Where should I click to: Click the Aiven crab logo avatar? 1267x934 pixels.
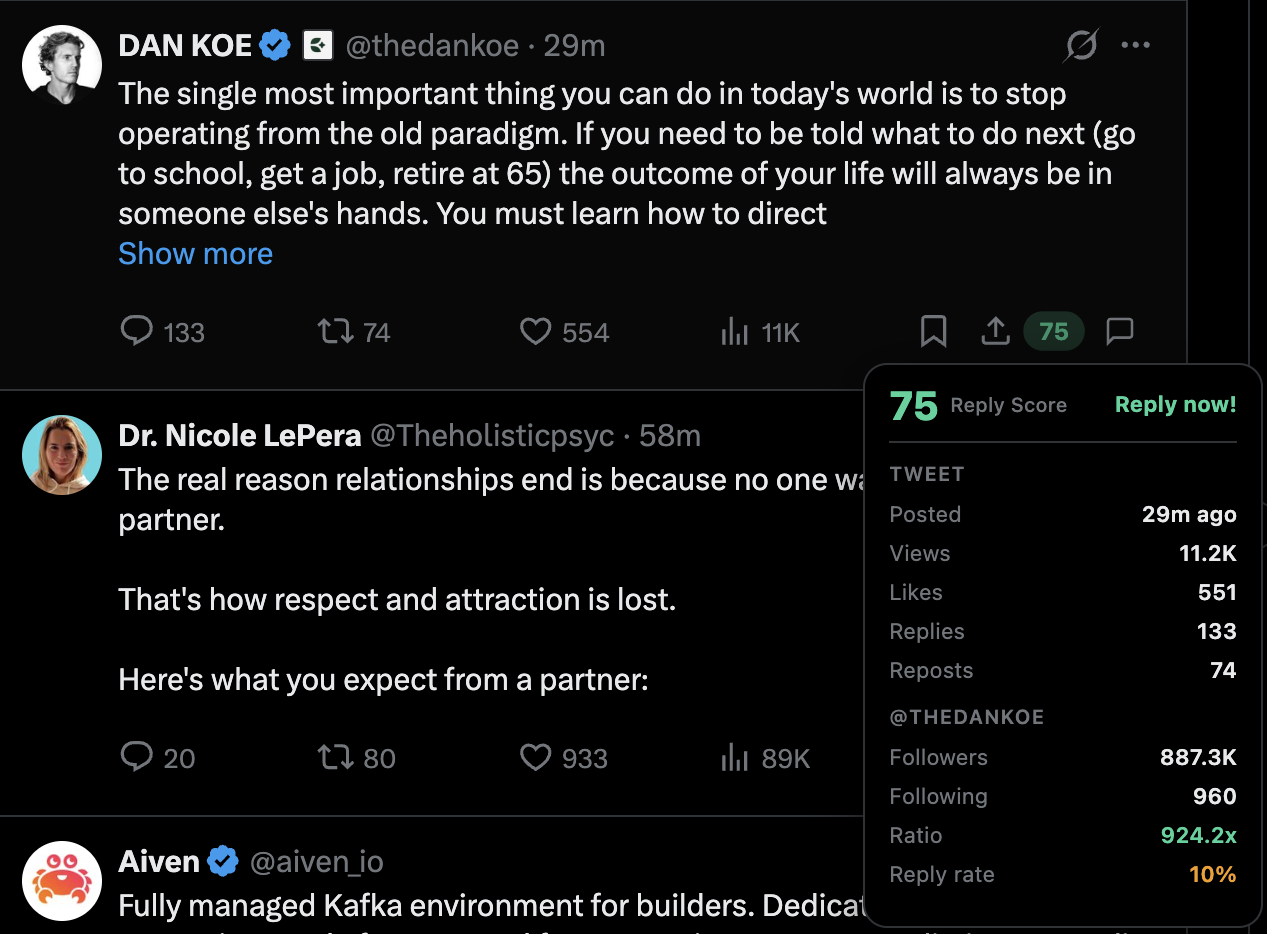[x=62, y=880]
